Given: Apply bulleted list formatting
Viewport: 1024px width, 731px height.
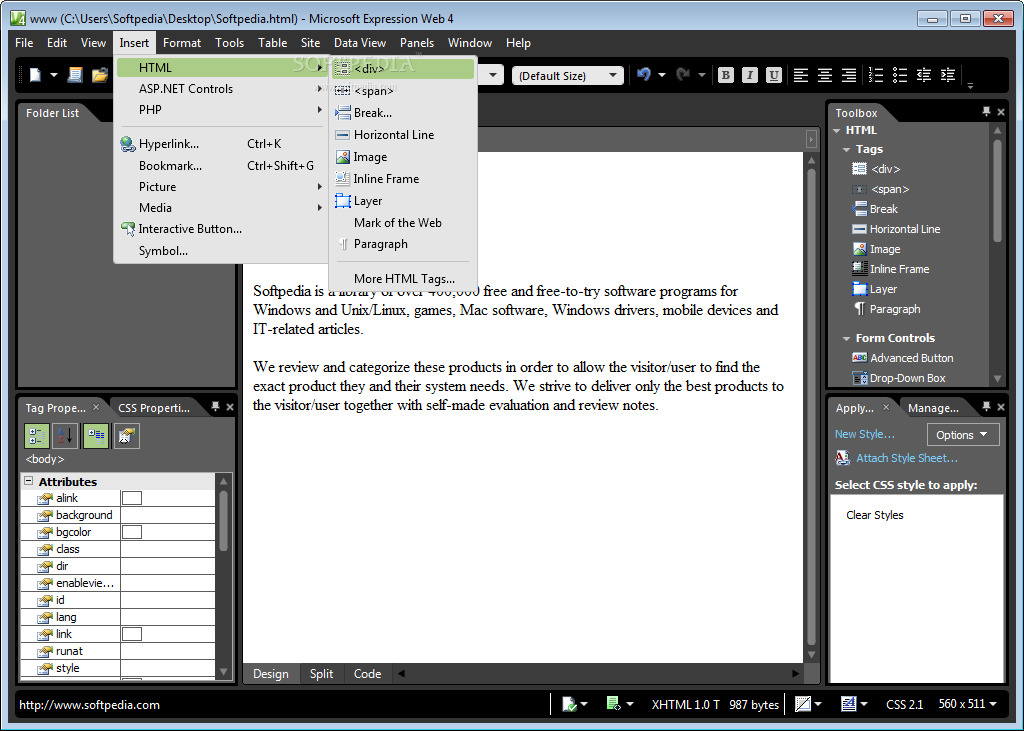Looking at the screenshot, I should coord(900,75).
